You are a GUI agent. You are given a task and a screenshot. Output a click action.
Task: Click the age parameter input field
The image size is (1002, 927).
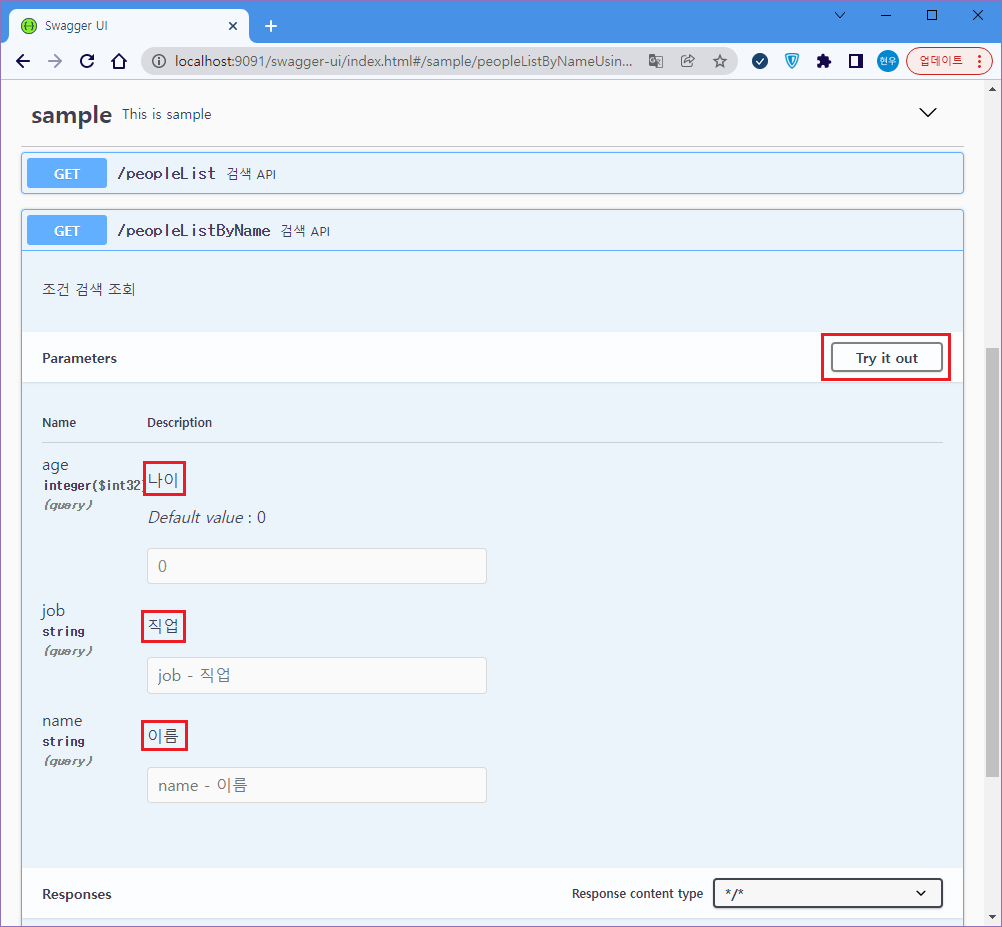(x=317, y=566)
